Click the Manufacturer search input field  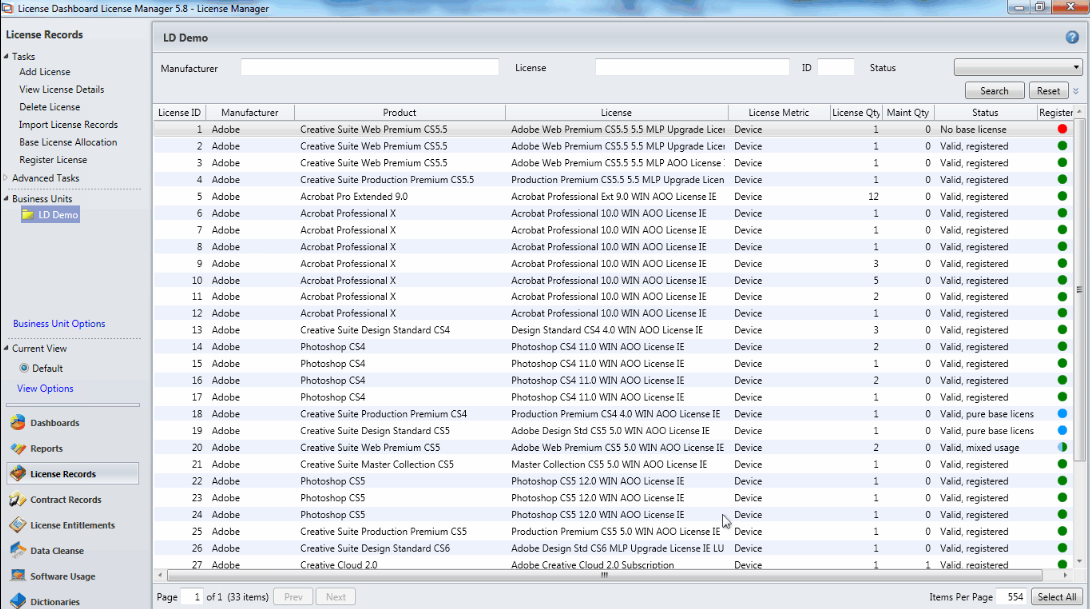coord(369,67)
